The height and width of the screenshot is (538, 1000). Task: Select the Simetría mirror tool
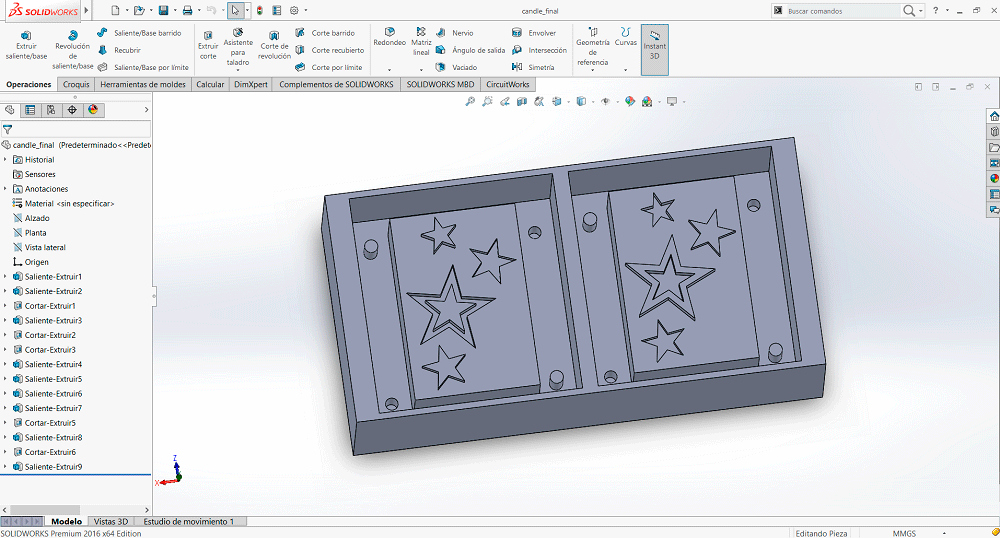coord(533,67)
